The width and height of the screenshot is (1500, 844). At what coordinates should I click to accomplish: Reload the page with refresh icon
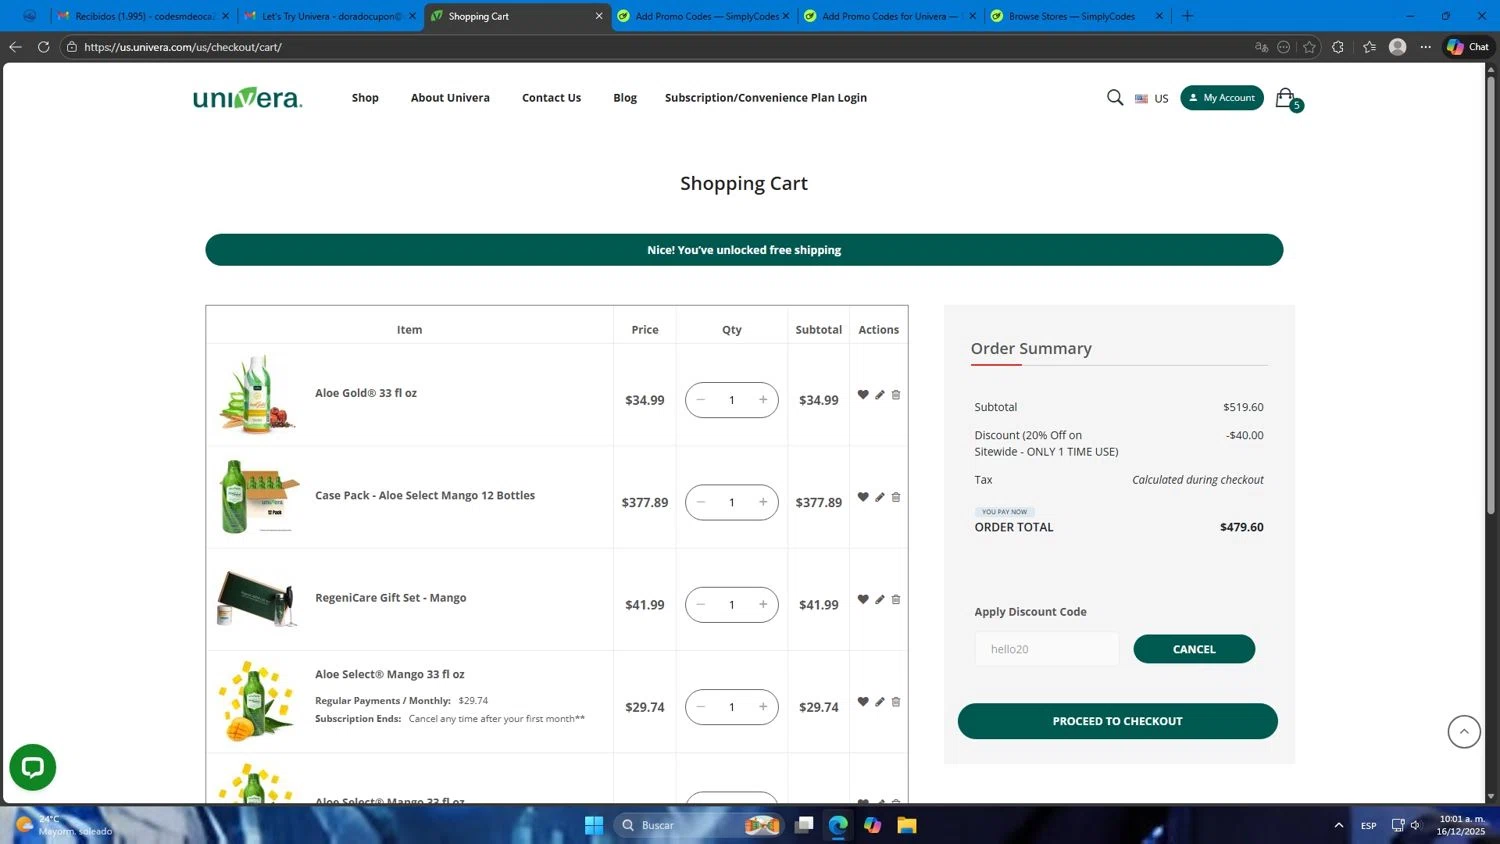coord(43,47)
